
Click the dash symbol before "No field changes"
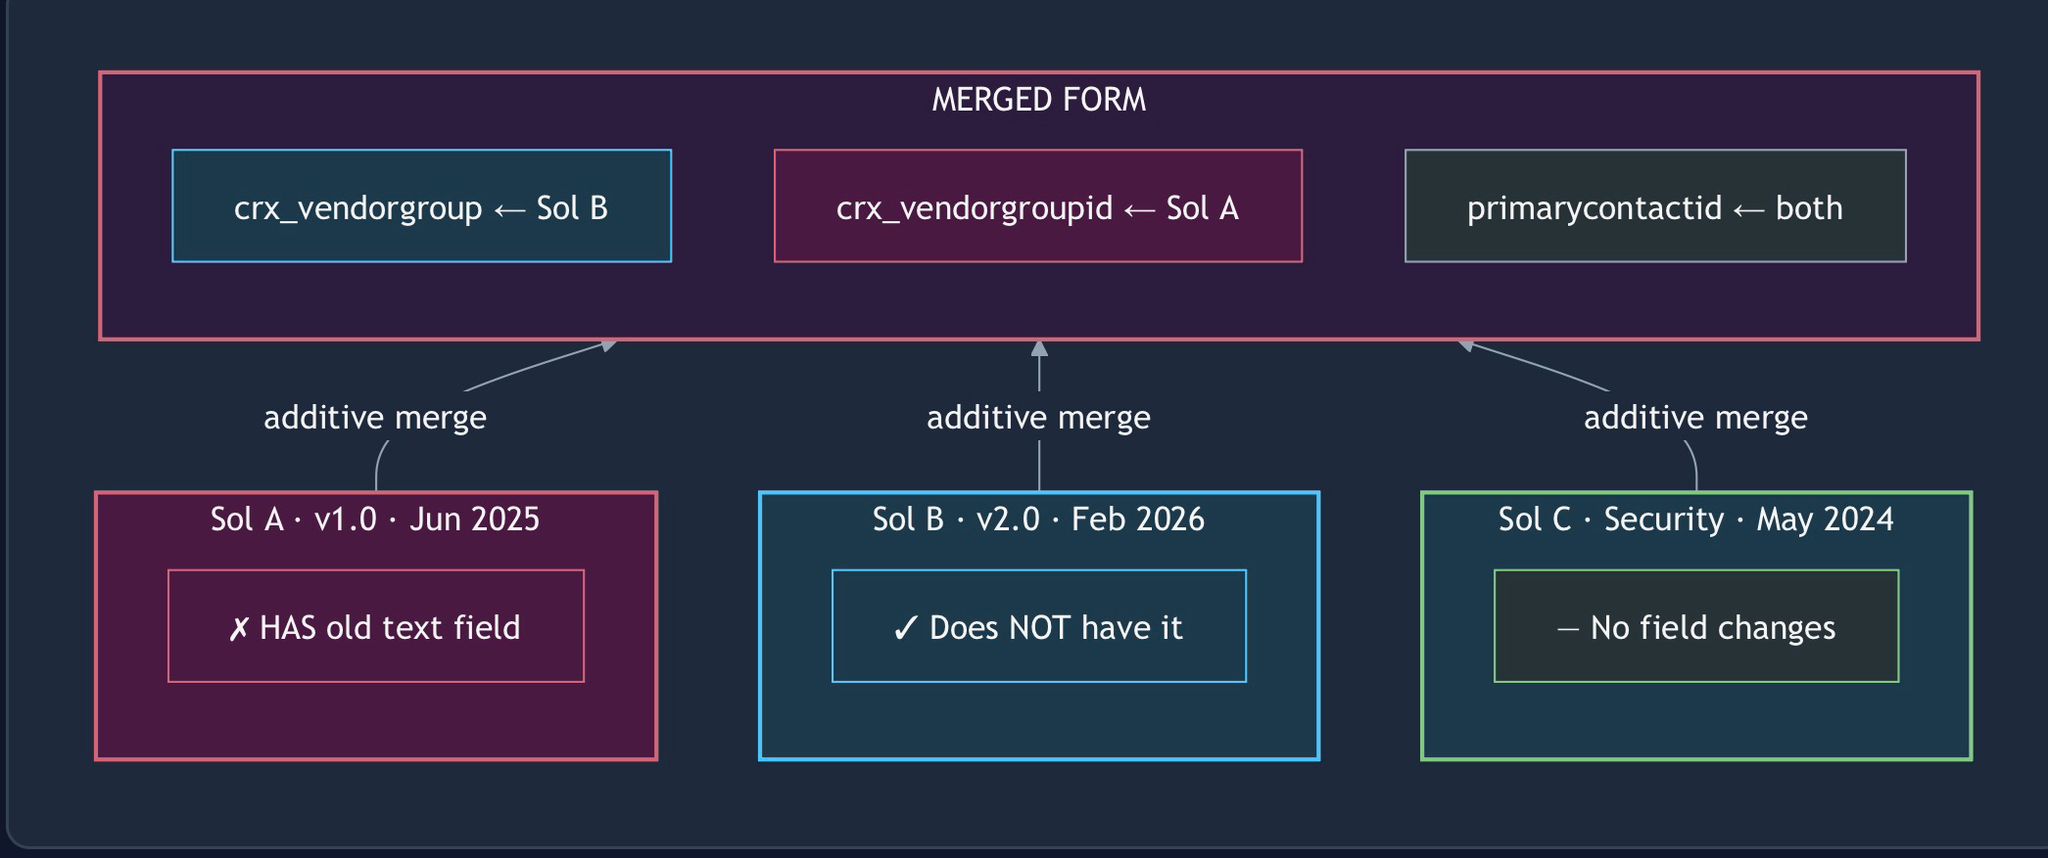(x=1568, y=628)
